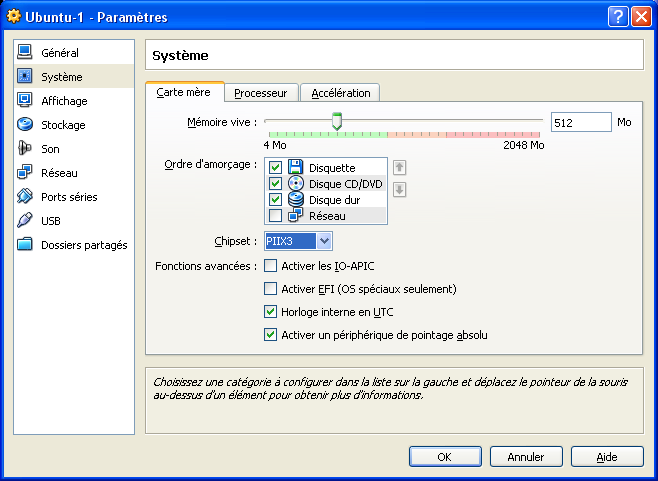Screen dimensions: 658x481
Task: Click the Général monitor icon
Action: coord(25,52)
